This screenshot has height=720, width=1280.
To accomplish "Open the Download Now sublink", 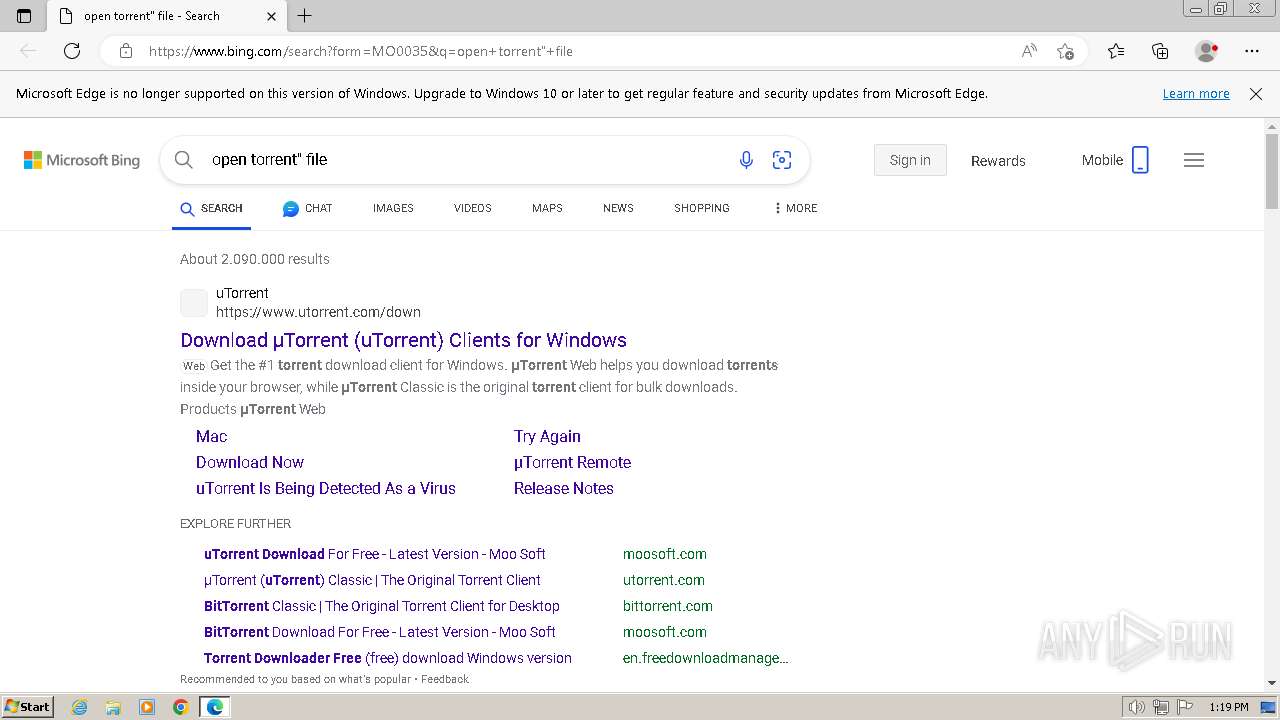I will (x=250, y=462).
